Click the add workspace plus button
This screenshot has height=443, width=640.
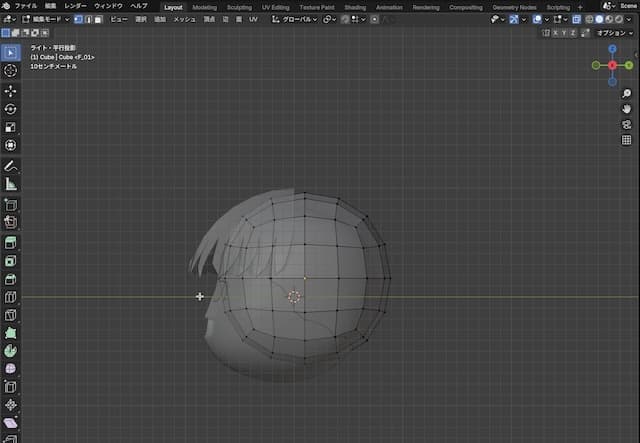pyautogui.click(x=580, y=6)
